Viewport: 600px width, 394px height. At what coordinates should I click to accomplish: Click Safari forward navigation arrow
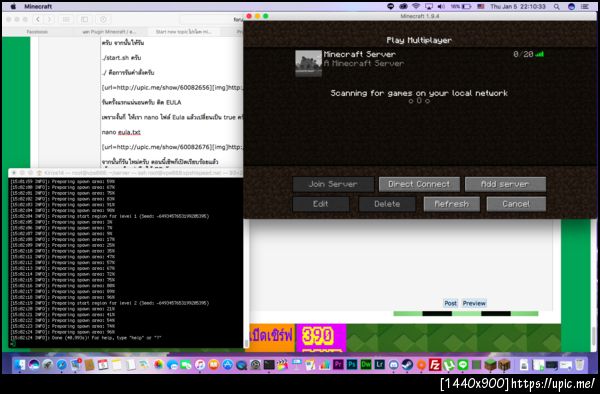coord(50,19)
